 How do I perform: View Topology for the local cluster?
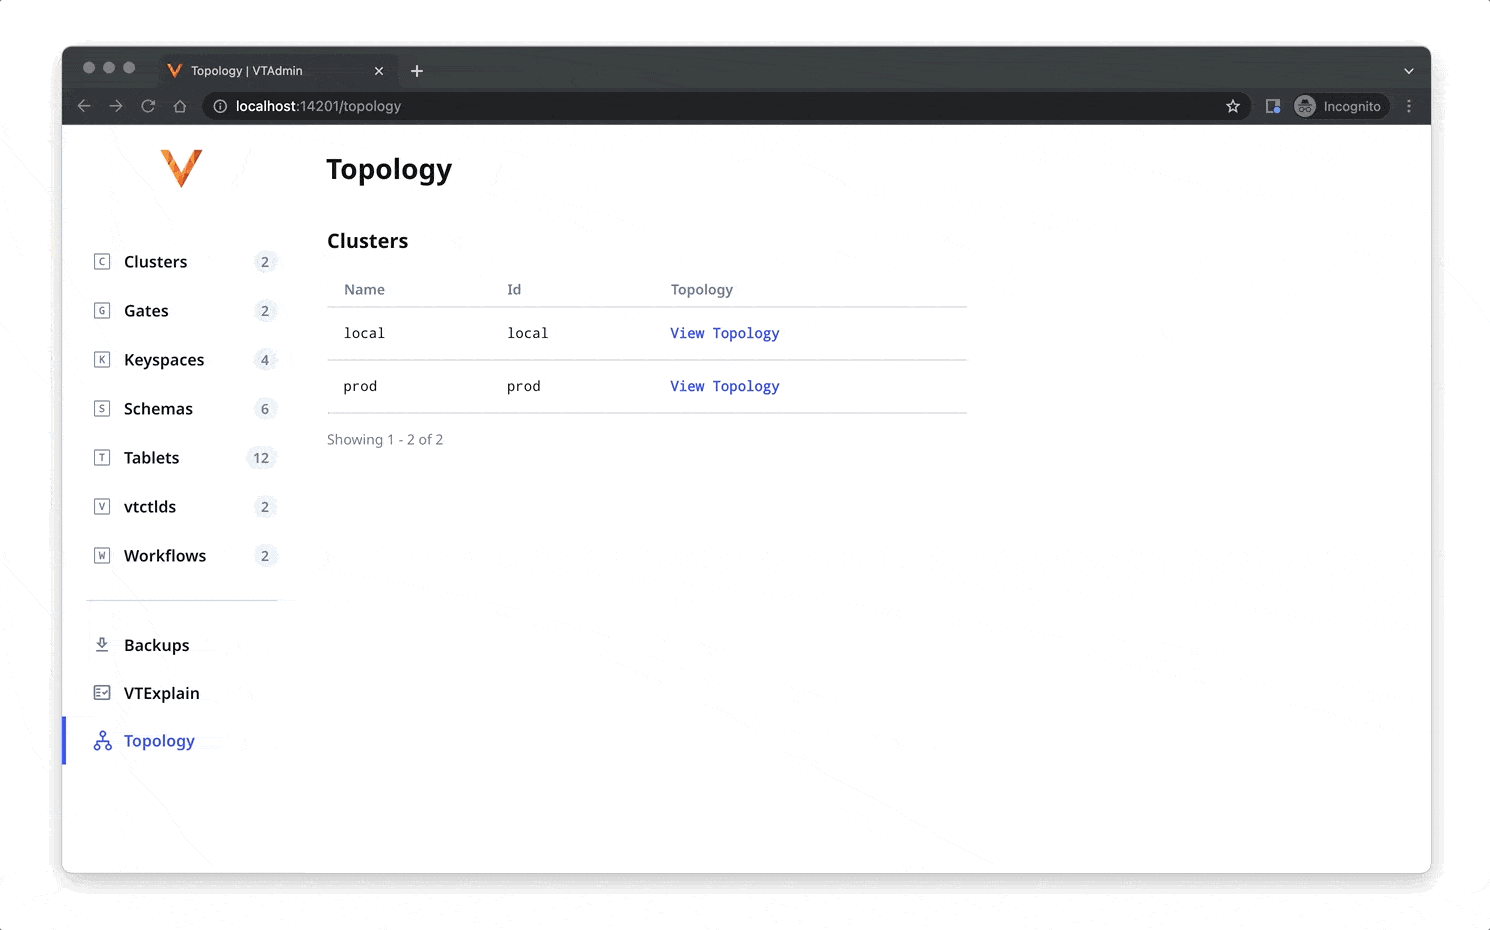[724, 333]
